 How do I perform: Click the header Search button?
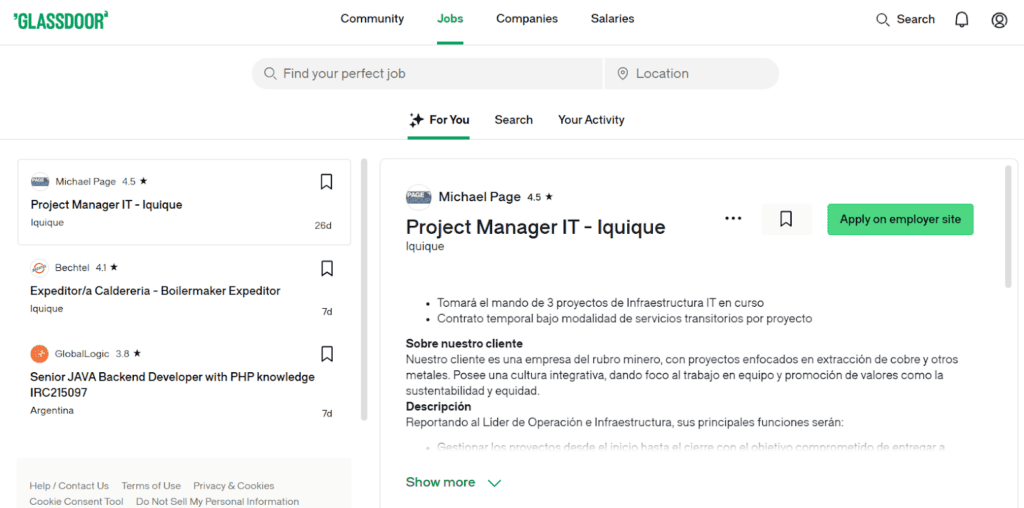tap(905, 20)
